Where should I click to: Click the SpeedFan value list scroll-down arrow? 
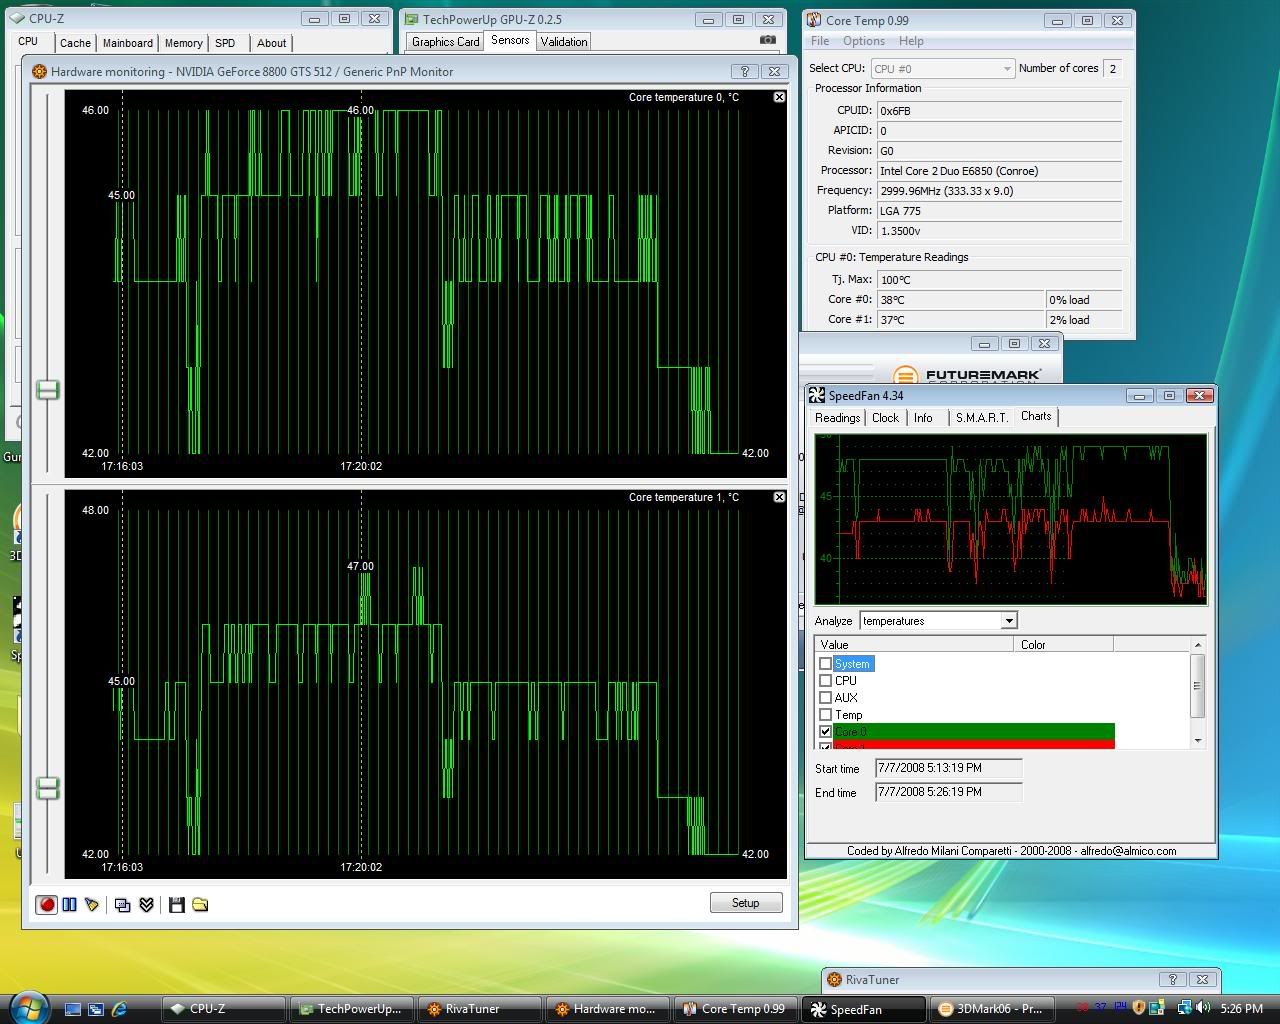coord(1198,741)
